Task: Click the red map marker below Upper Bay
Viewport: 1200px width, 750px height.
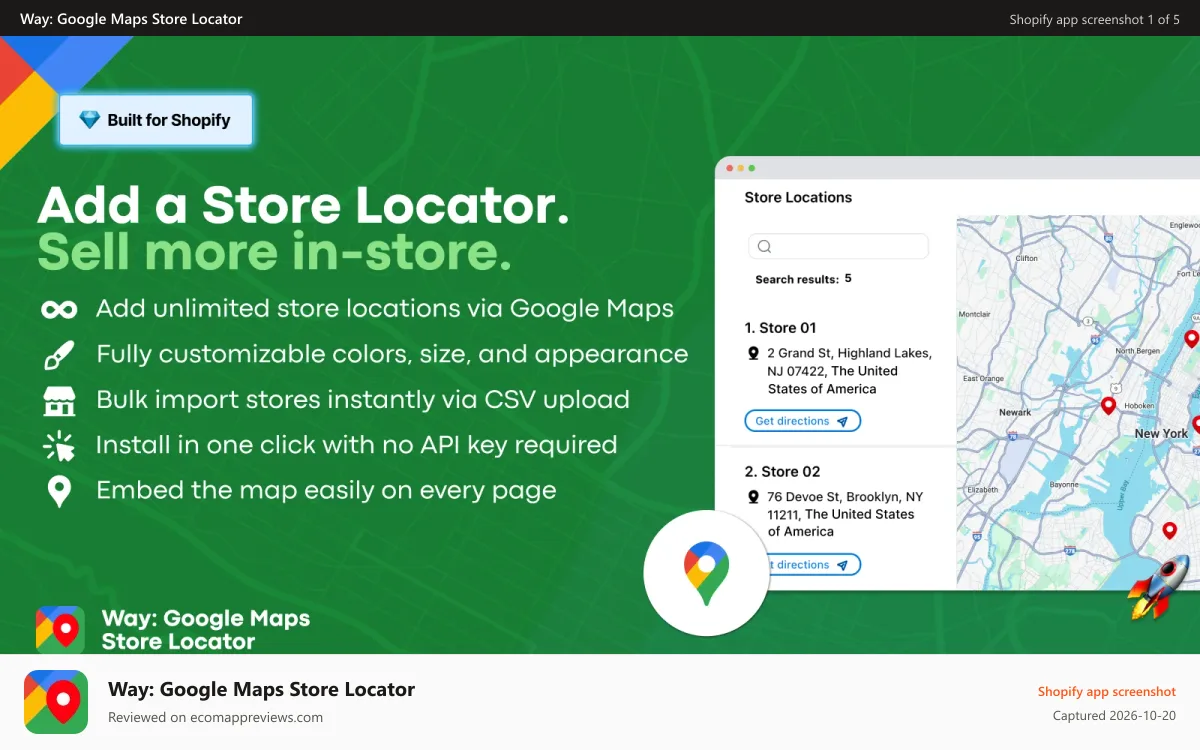Action: pyautogui.click(x=1170, y=531)
